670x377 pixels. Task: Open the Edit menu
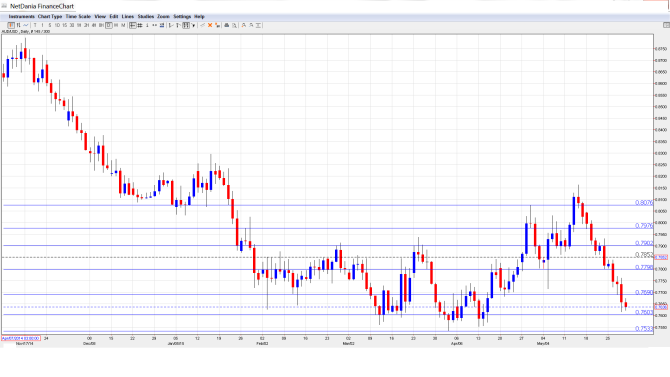[x=114, y=16]
